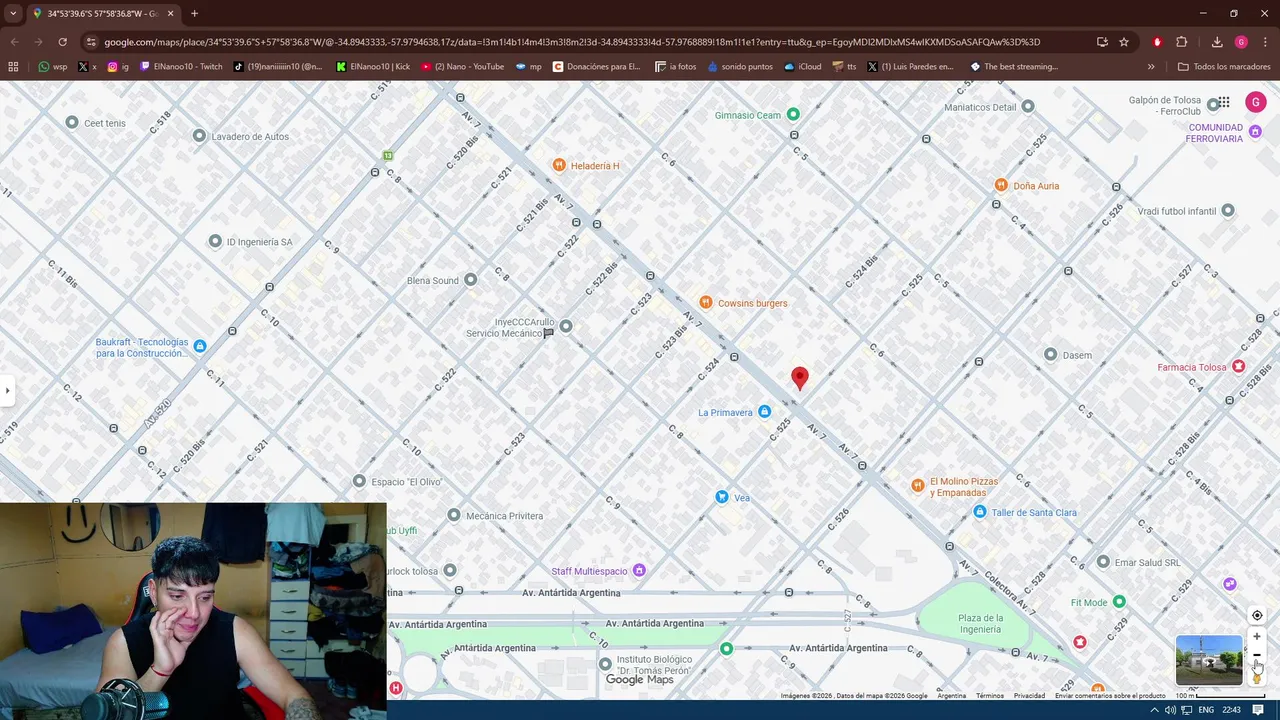
Task: Select the Vea supermarket marker
Action: pos(722,497)
